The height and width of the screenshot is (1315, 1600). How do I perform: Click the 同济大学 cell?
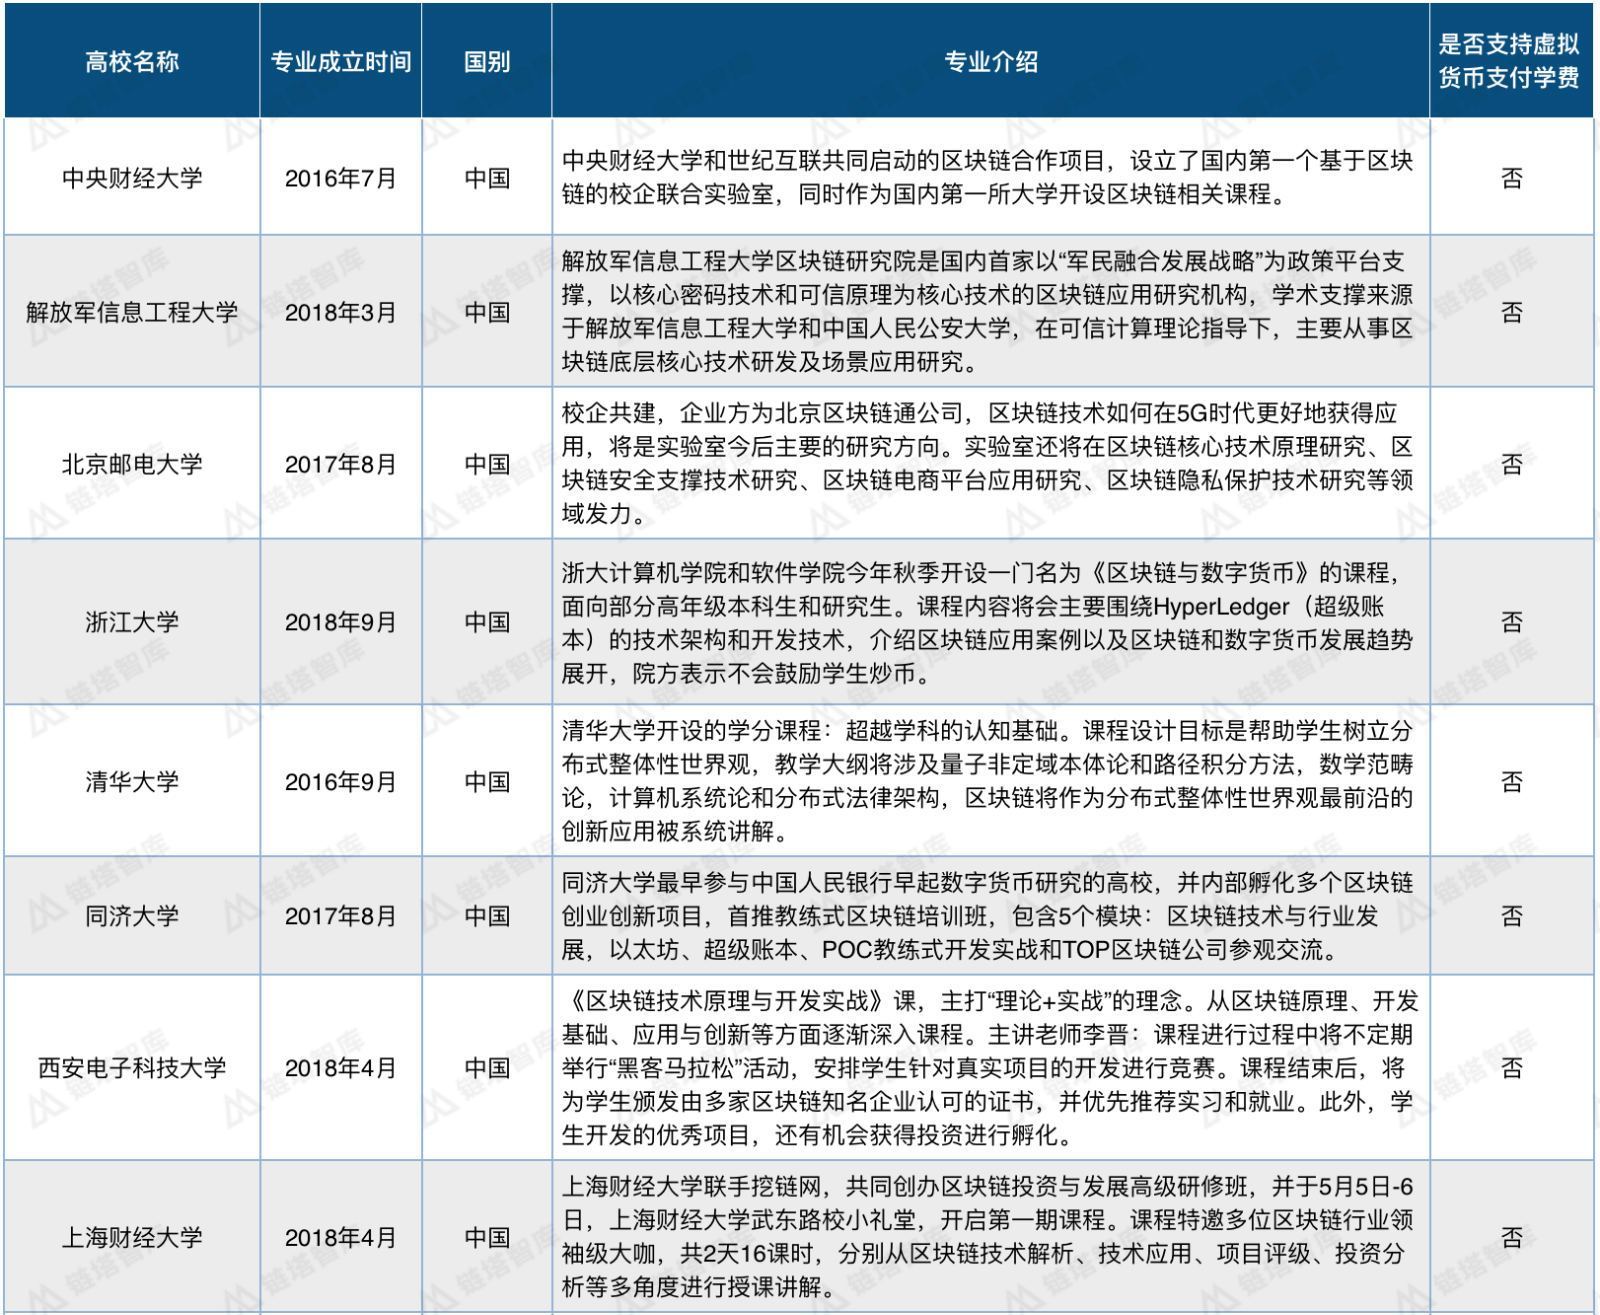click(132, 915)
